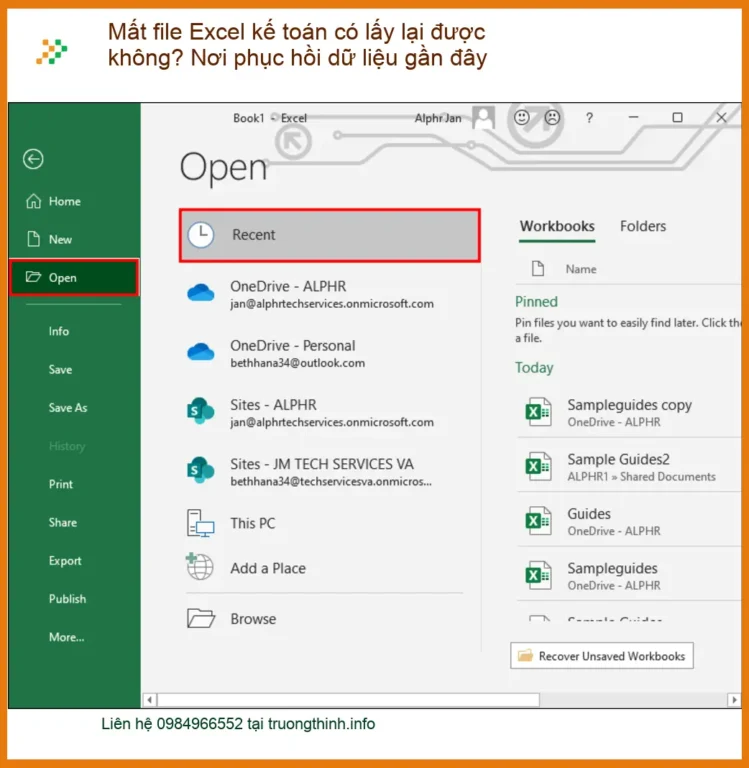The image size is (749, 768).
Task: Click the file type column icon
Action: point(538,269)
